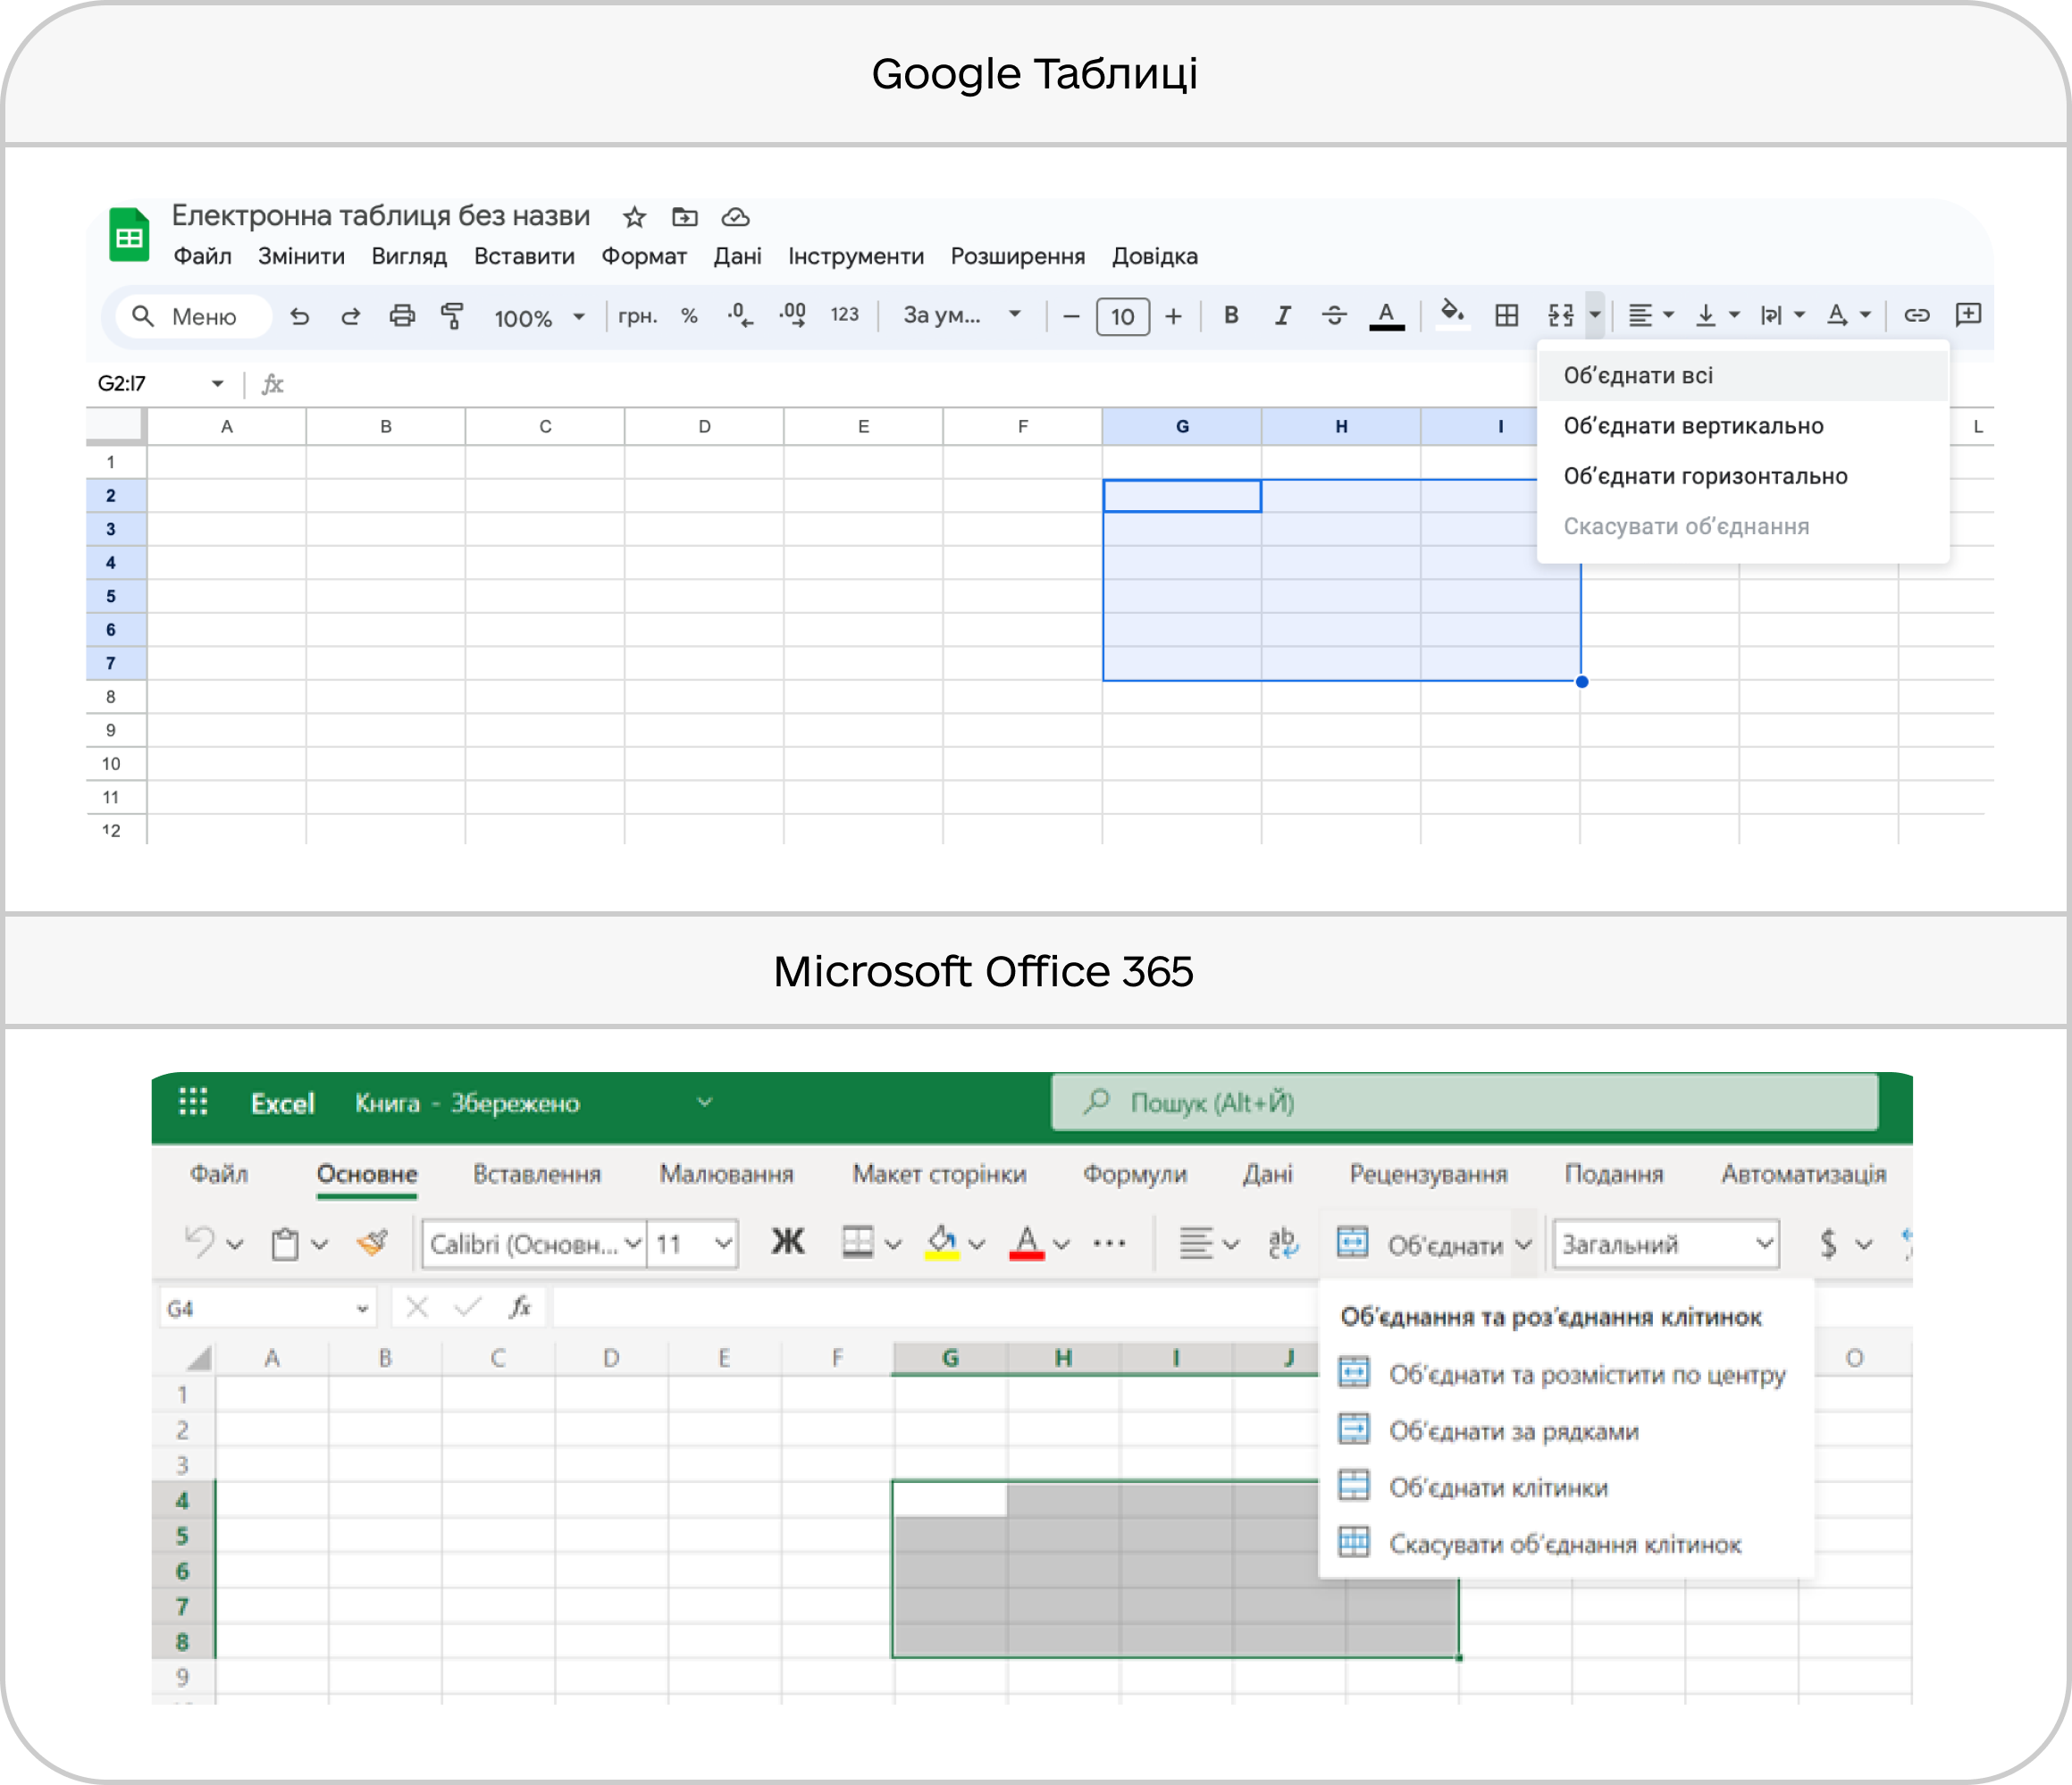Click the insert link icon in Google Sheets
This screenshot has height=1785, width=2072.
[1916, 316]
